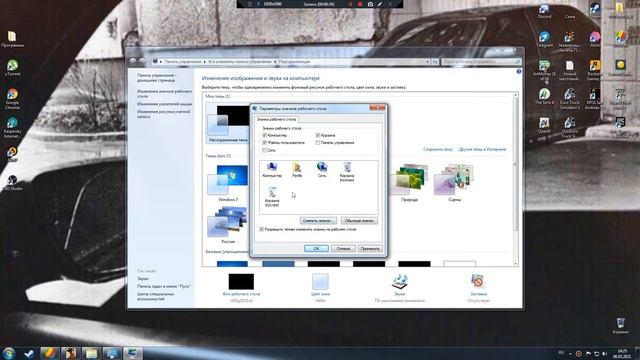The width and height of the screenshot is (640, 360).
Task: Open the Telegram desktop shortcut
Action: 544,39
